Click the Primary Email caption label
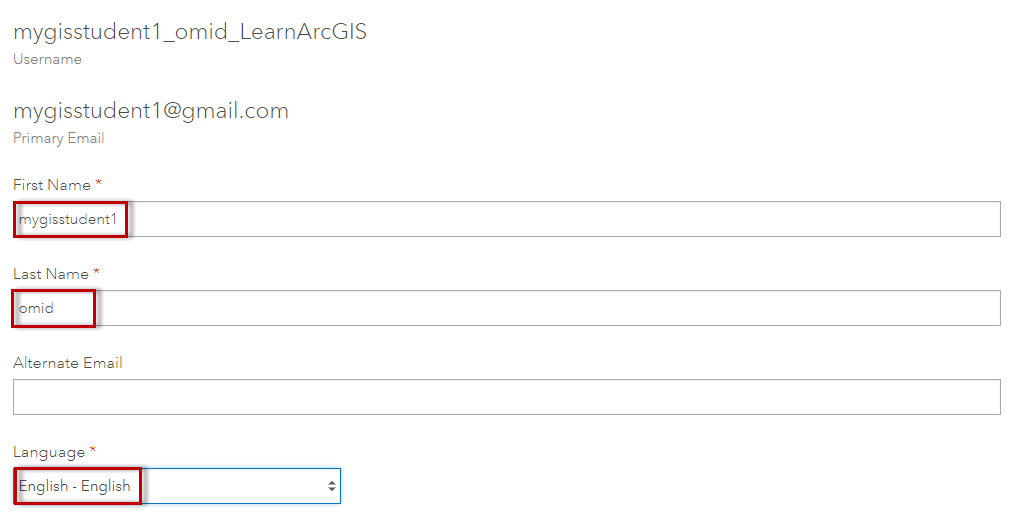 tap(58, 138)
